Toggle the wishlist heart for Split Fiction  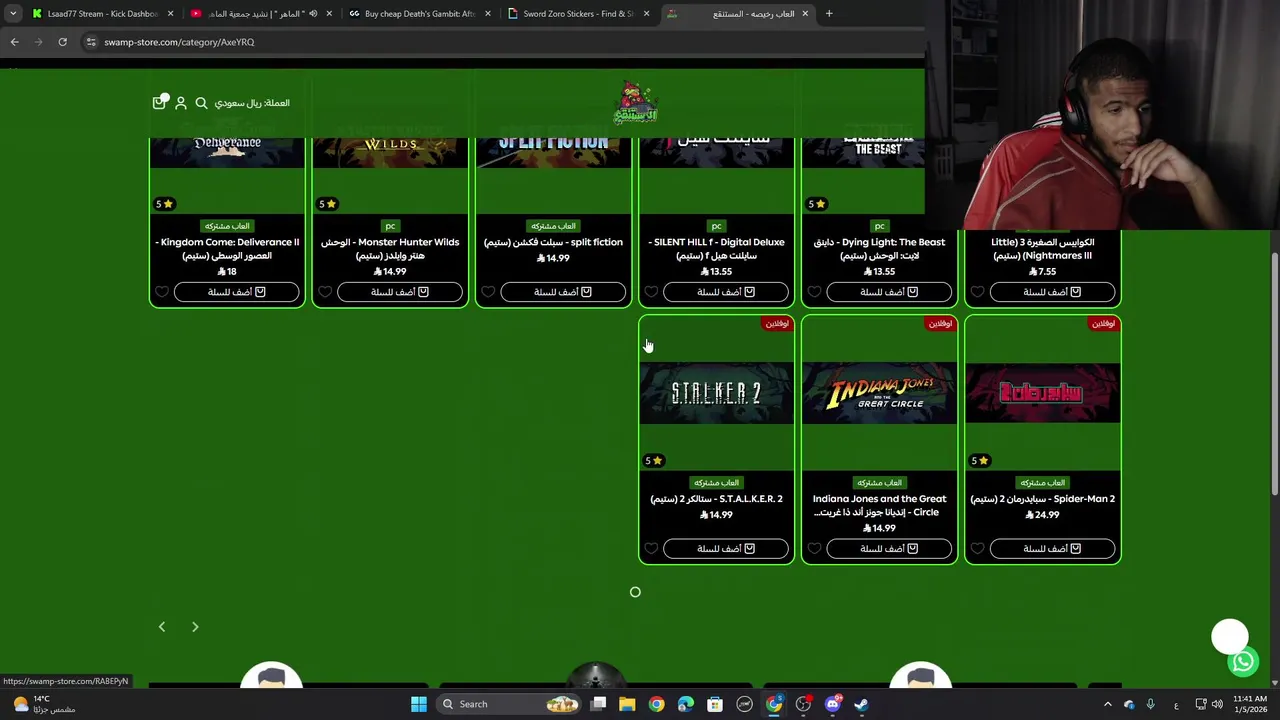click(488, 292)
